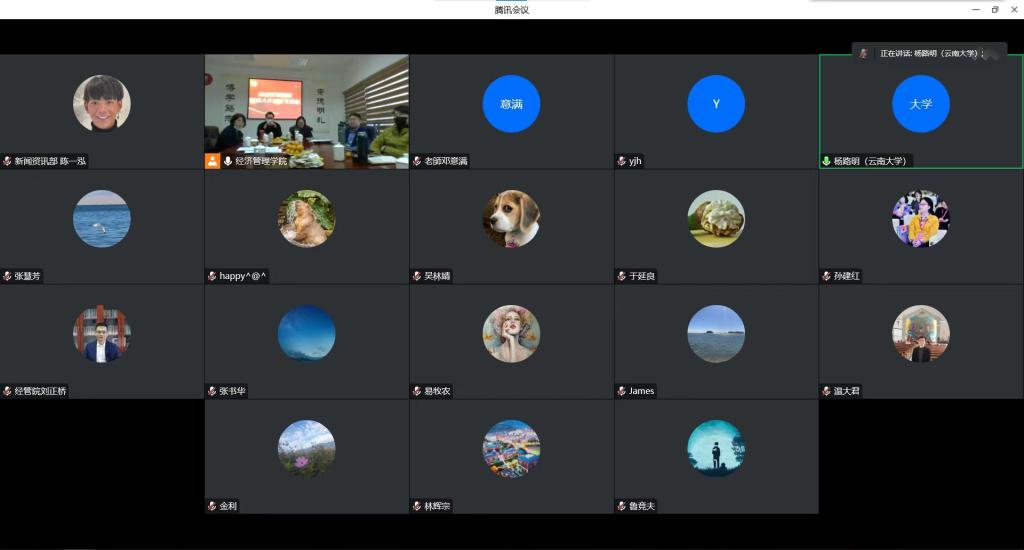
Task: Restore the 腾讯会议 window size
Action: (995, 9)
